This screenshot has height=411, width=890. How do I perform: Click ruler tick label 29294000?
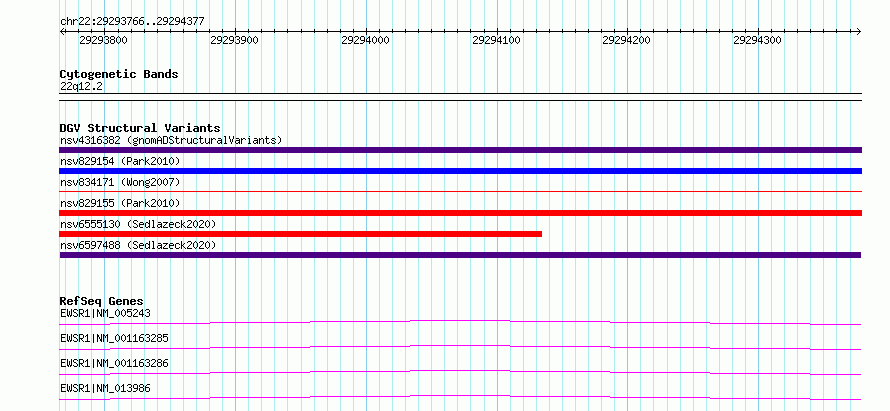366,40
